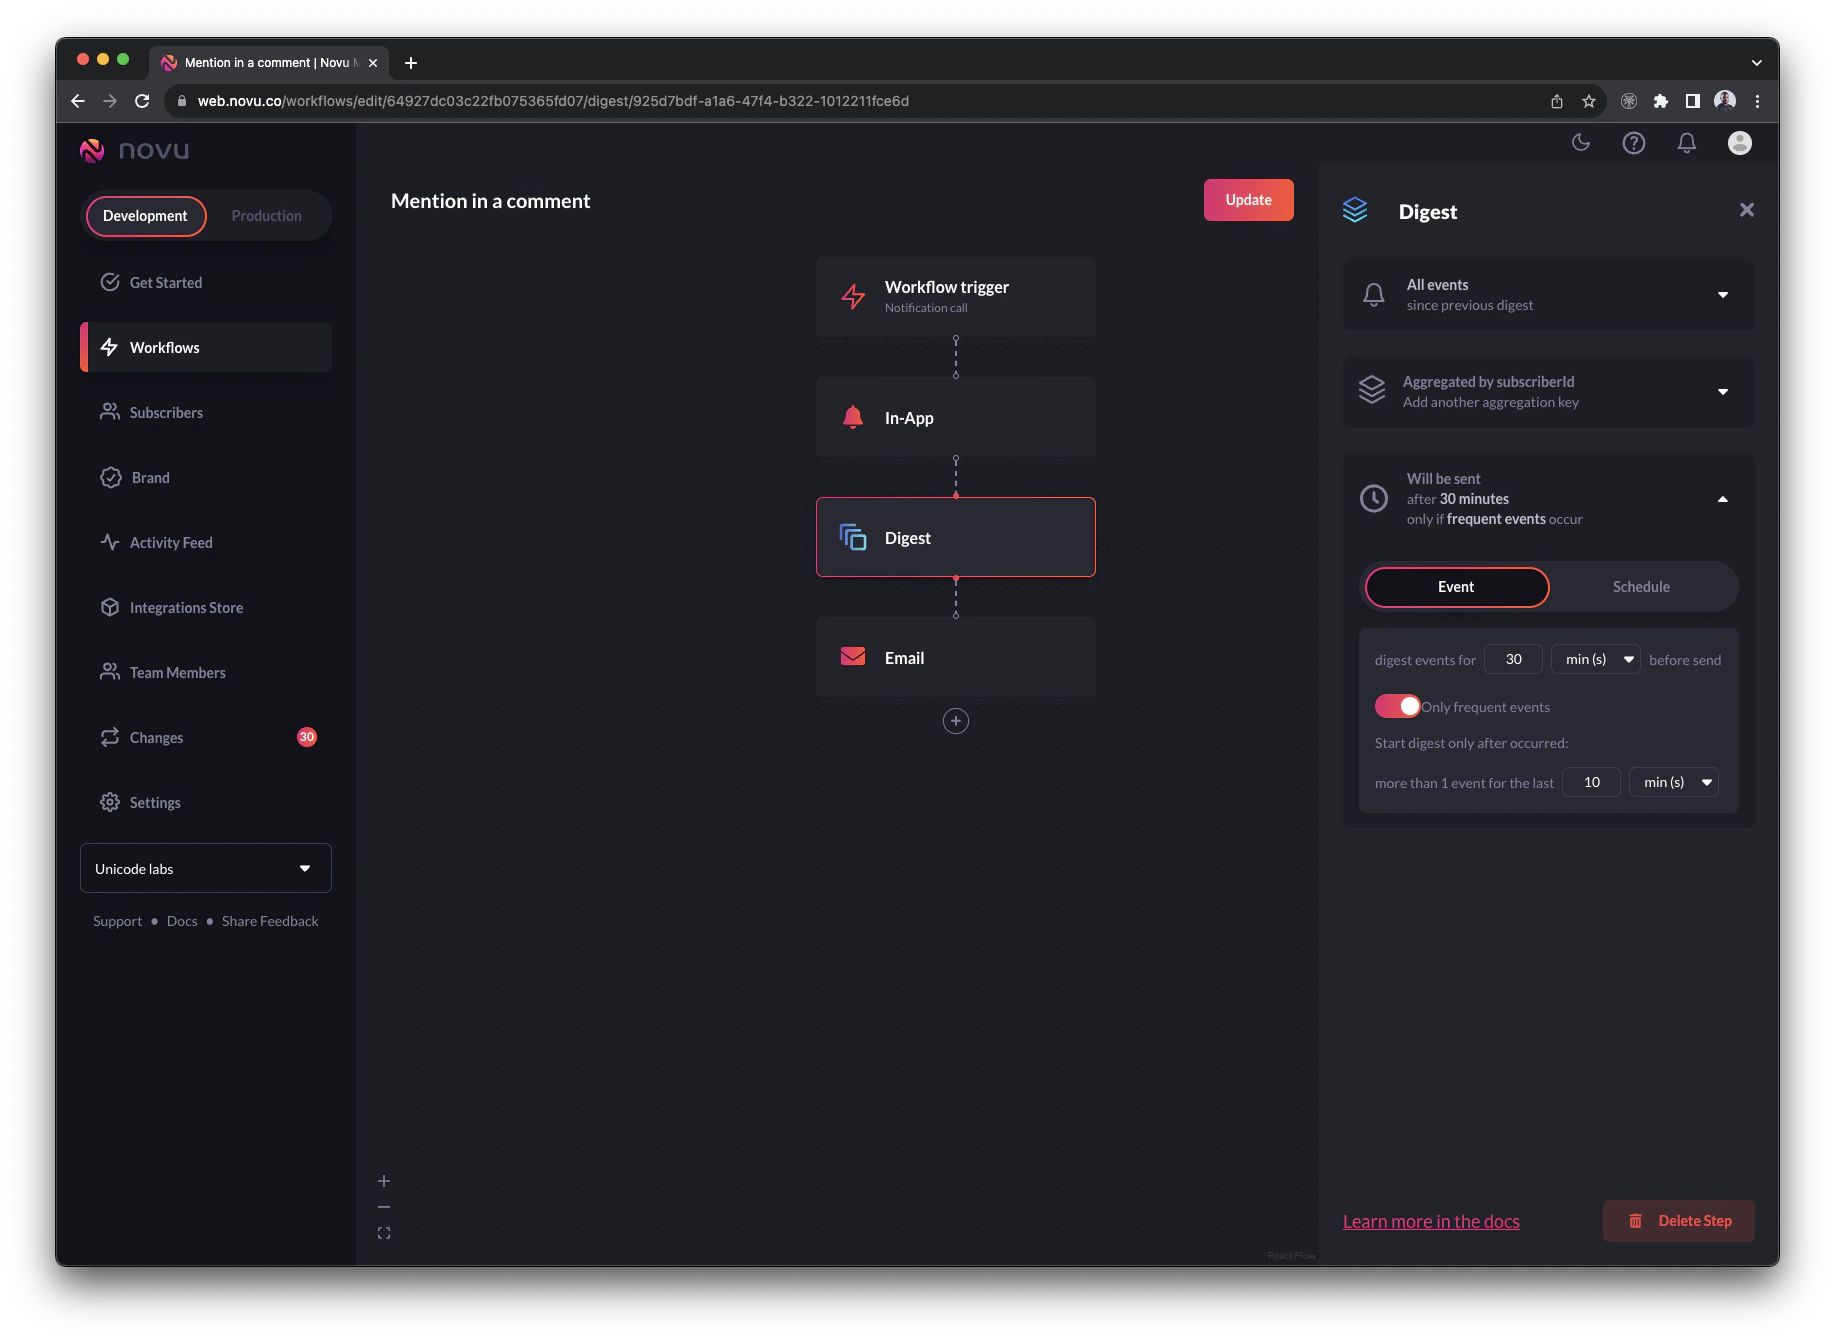This screenshot has height=1340, width=1835.
Task: Open Learn more in the docs link
Action: click(x=1431, y=1221)
